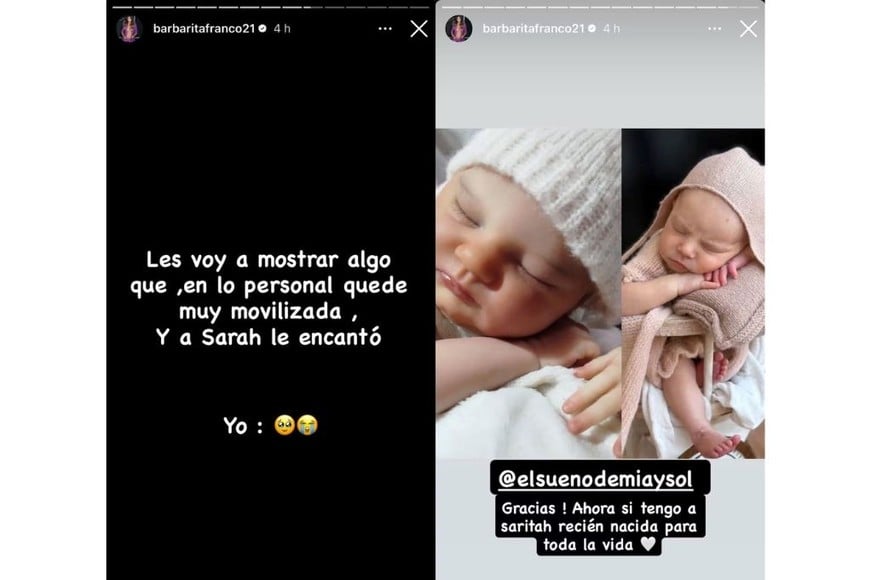The width and height of the screenshot is (870, 580).
Task: Tap the baby photo in pink bonnet
Action: [693, 294]
